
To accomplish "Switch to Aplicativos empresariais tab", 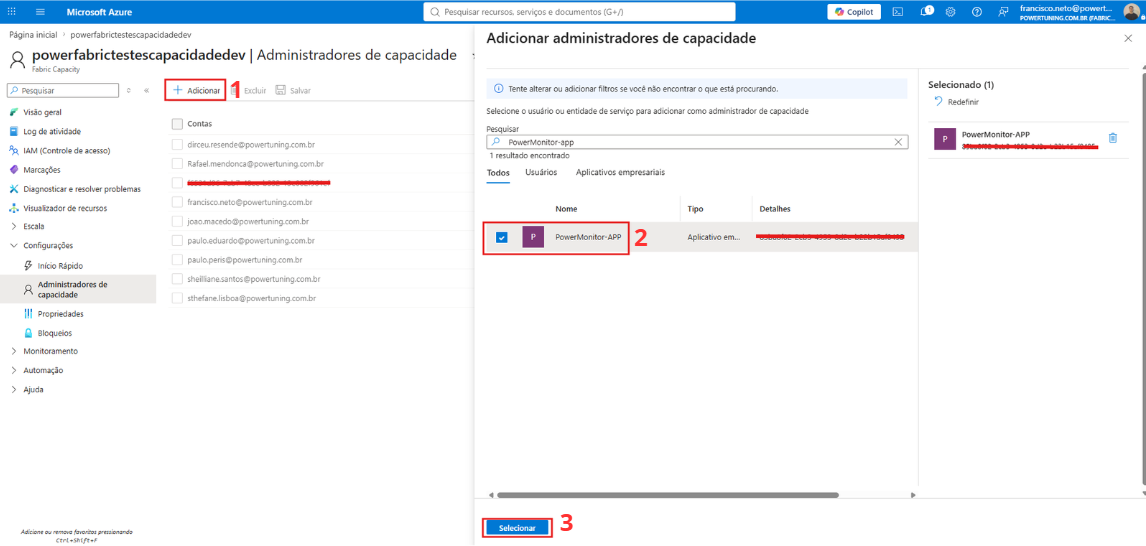I will coord(621,172).
